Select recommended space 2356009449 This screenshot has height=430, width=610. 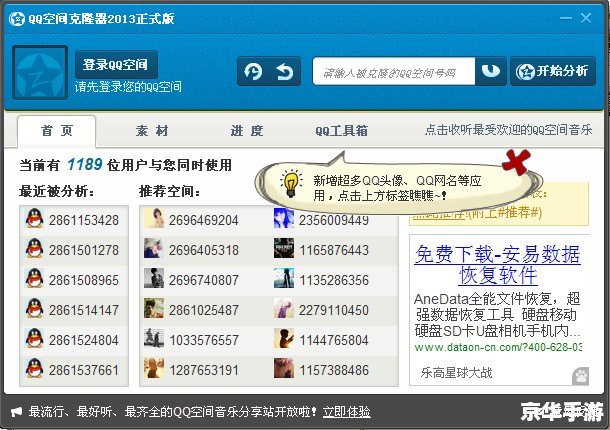pyautogui.click(x=334, y=220)
